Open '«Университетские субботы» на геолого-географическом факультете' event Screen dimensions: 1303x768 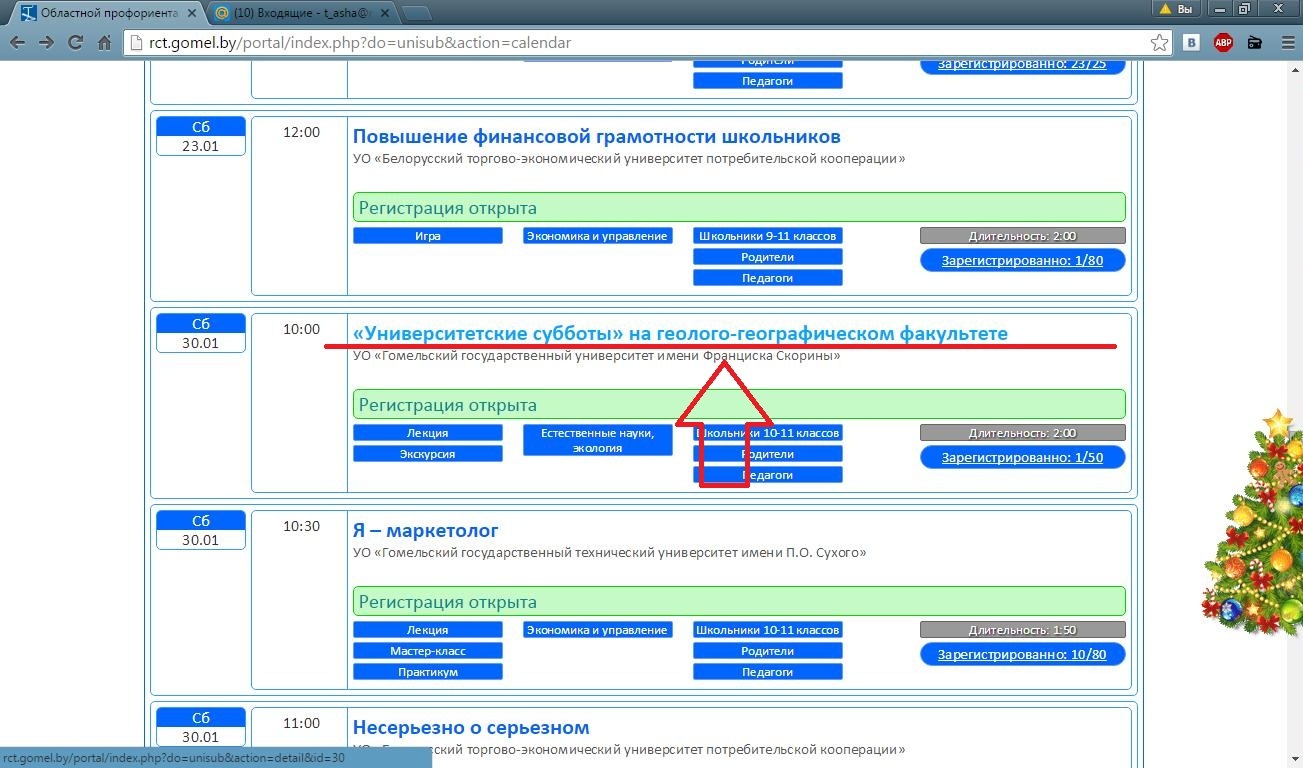(680, 333)
